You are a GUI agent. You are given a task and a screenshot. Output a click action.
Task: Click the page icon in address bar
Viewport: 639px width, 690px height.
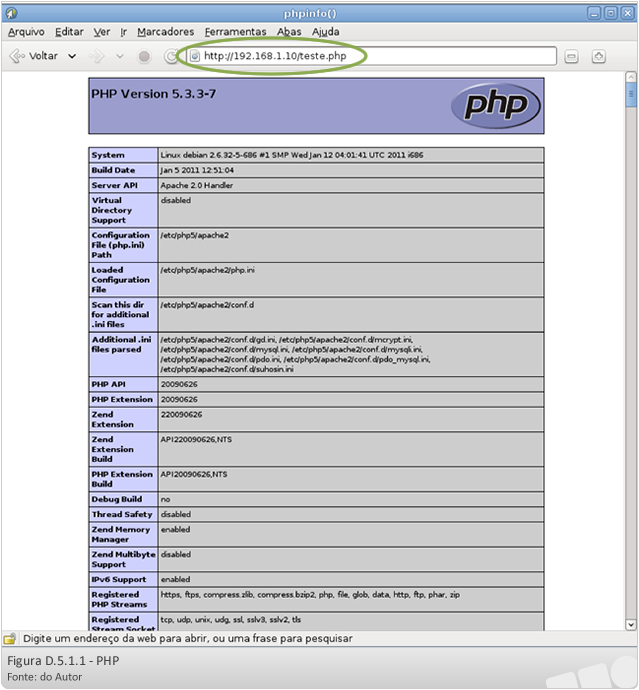click(x=195, y=56)
